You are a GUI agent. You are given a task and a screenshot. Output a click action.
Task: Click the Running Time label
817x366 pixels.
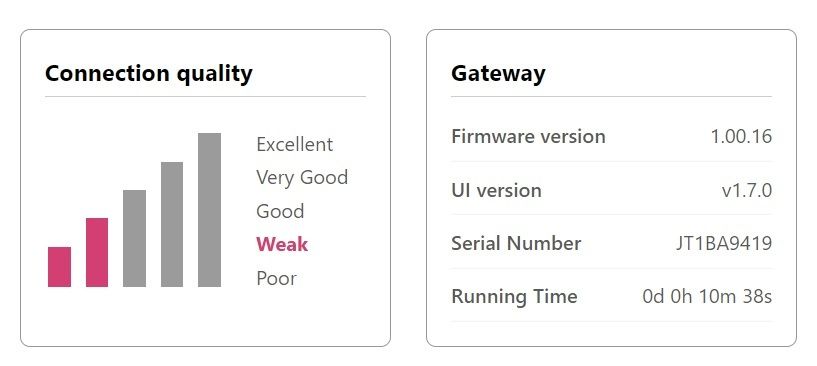pos(514,297)
